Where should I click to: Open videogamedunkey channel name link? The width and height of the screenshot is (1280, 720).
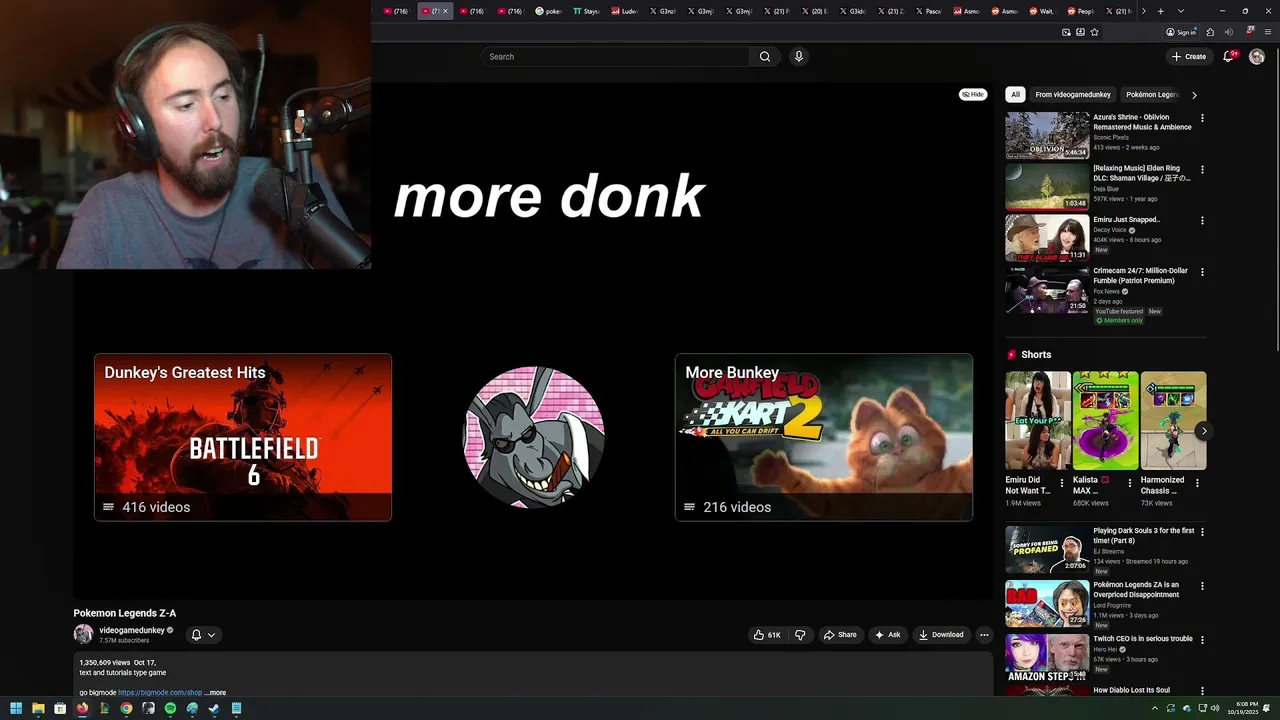131,630
